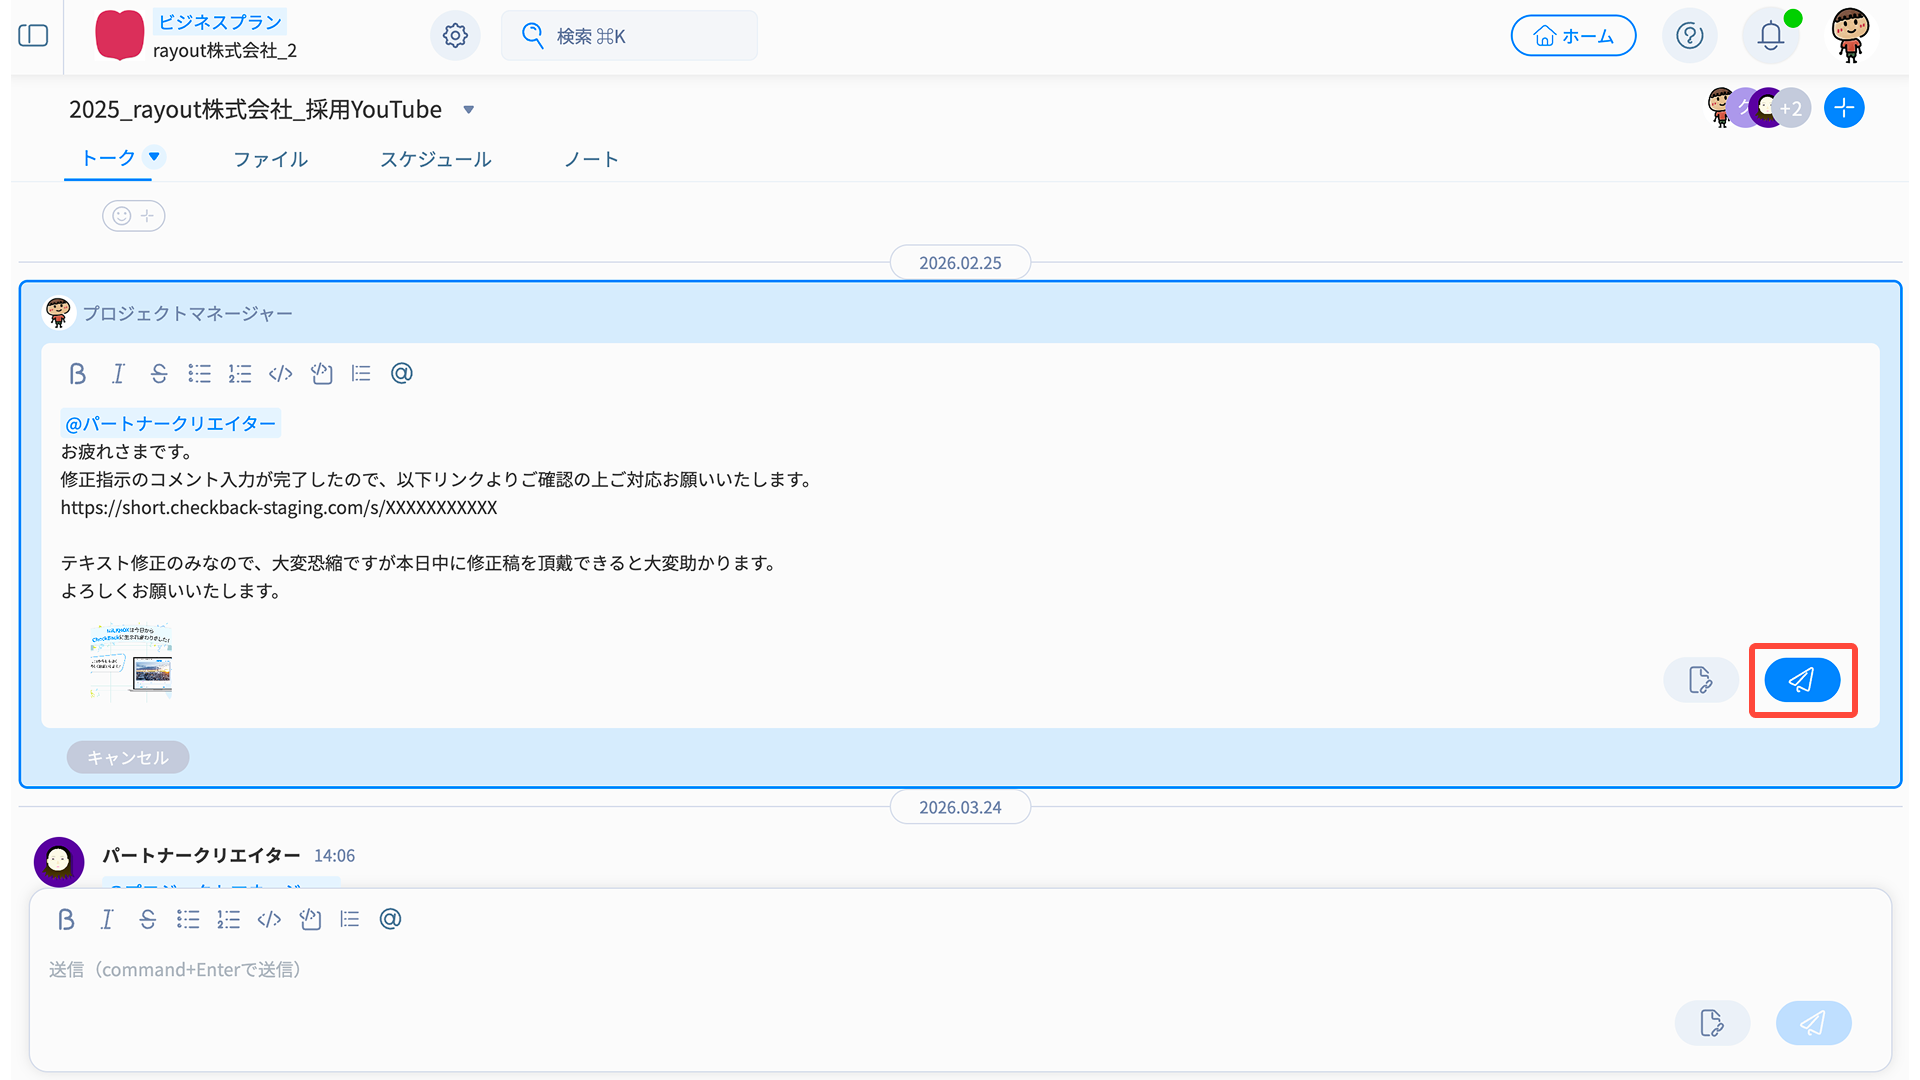
Task: Expand the project name dropdown arrow
Action: point(468,110)
